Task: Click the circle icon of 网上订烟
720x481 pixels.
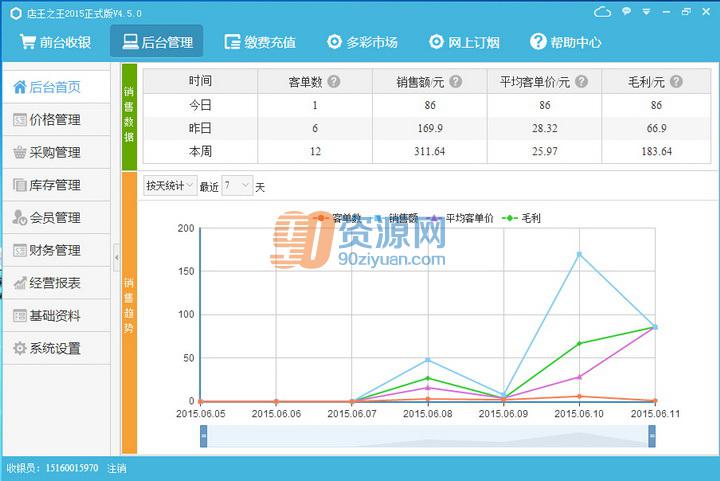Action: [436, 42]
